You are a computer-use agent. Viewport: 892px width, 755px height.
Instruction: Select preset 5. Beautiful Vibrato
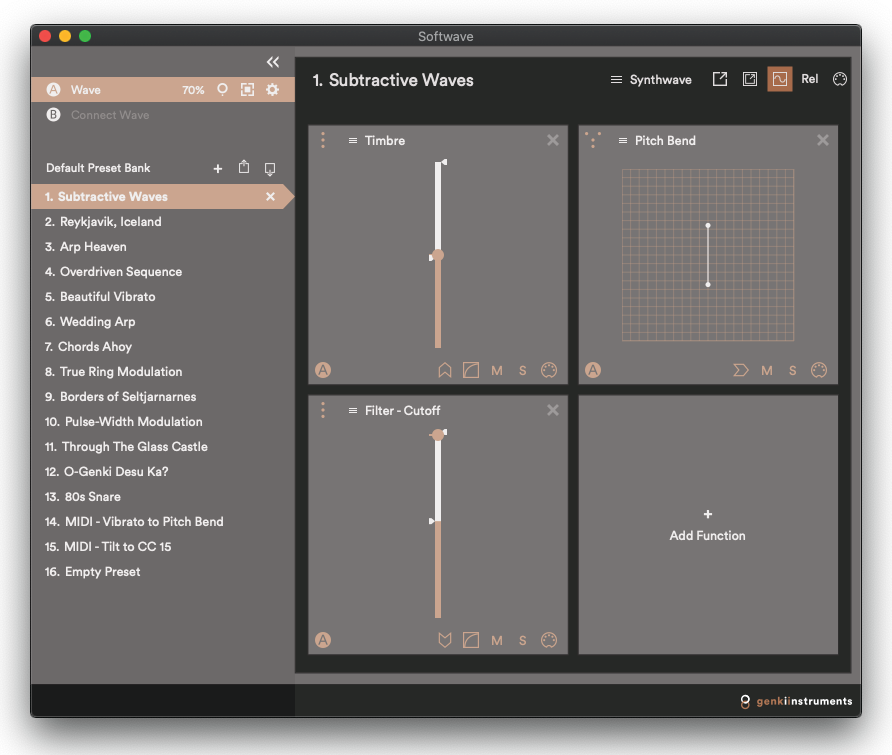pyautogui.click(x=163, y=297)
